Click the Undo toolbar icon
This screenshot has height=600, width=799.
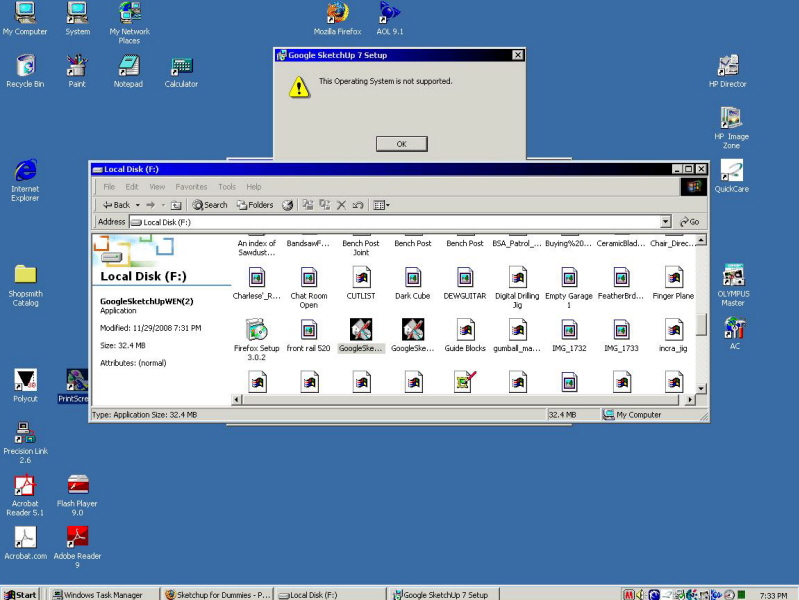(358, 205)
